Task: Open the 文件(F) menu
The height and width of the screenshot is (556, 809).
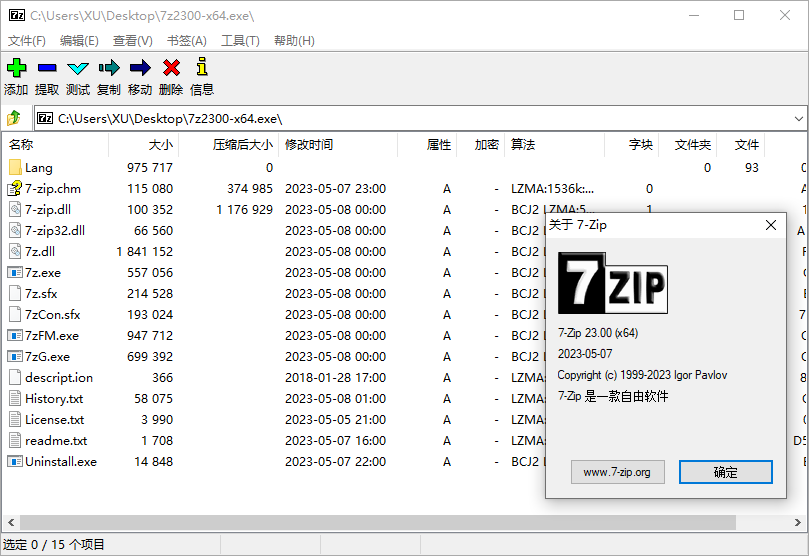Action: (27, 41)
